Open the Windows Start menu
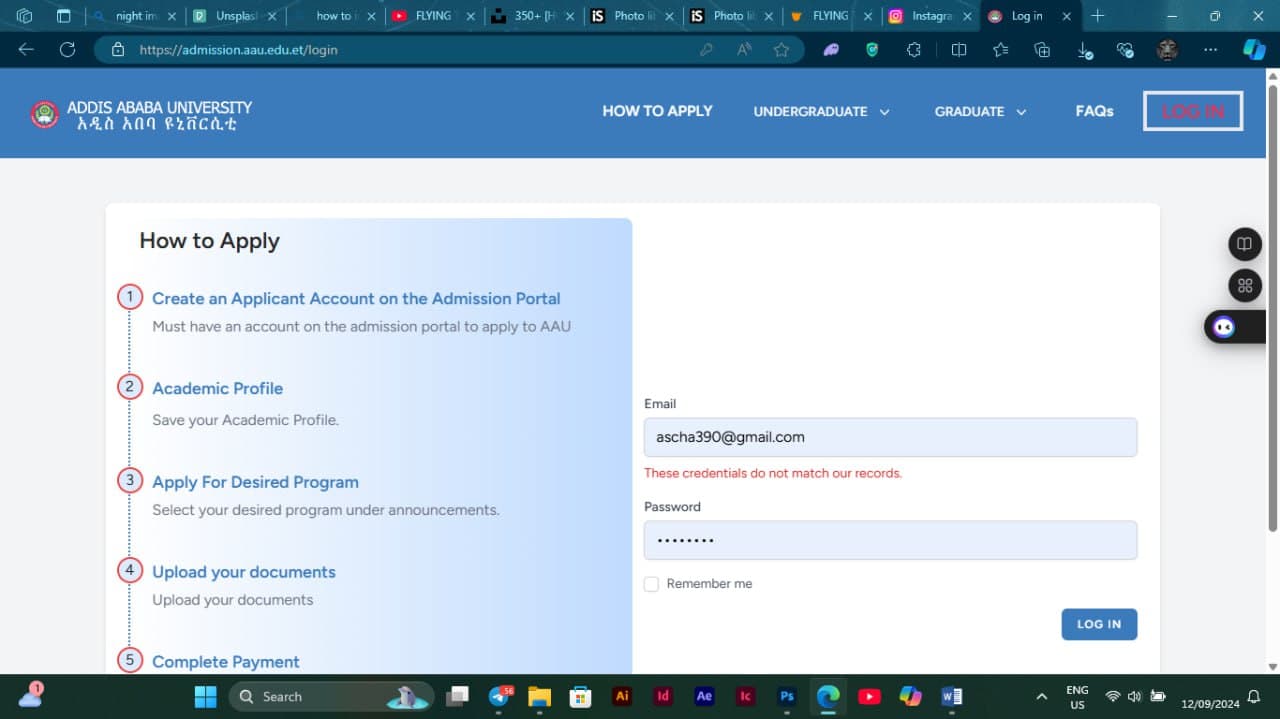 [x=205, y=696]
